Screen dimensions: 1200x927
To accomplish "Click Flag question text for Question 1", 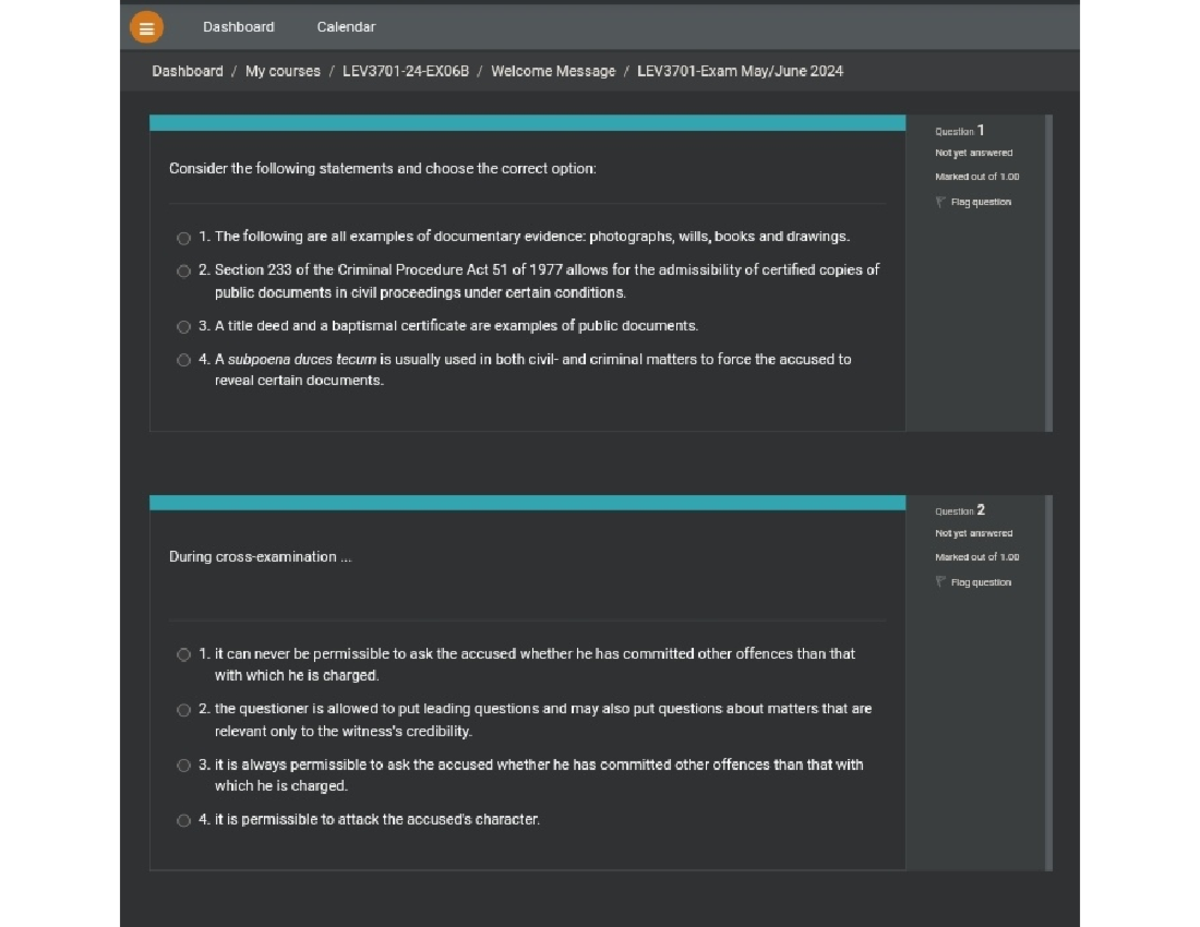I will click(980, 202).
